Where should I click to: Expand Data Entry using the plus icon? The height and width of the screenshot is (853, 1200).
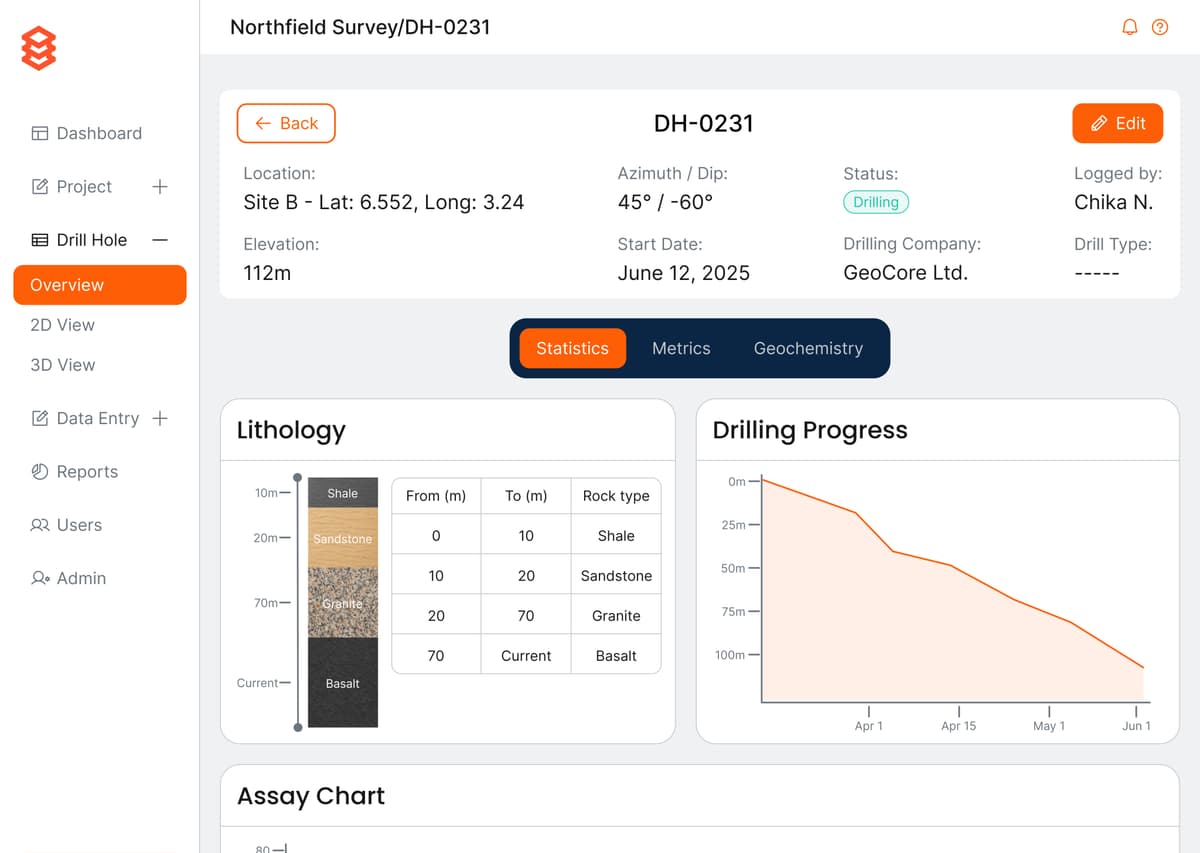[x=160, y=418]
